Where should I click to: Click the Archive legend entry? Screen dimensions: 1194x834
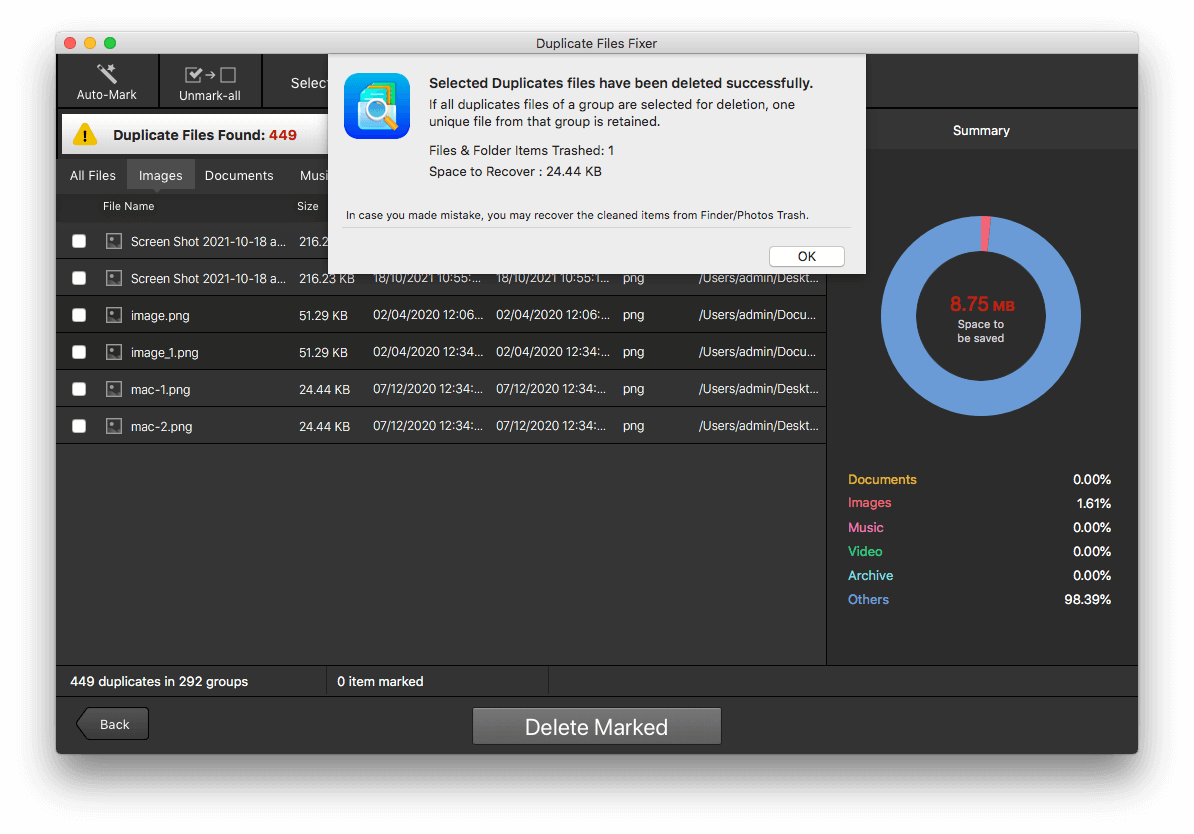point(870,576)
